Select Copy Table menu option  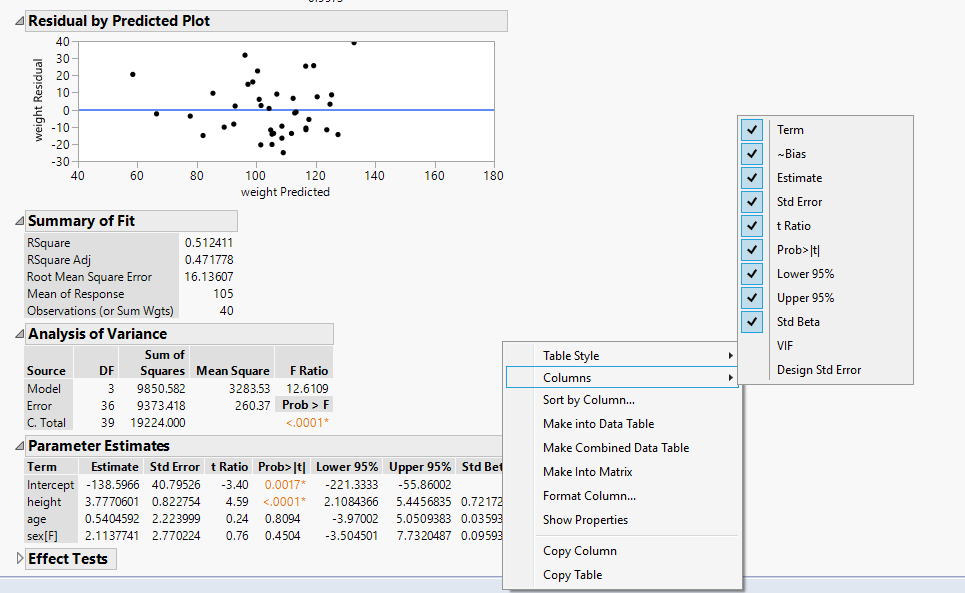click(x=572, y=575)
